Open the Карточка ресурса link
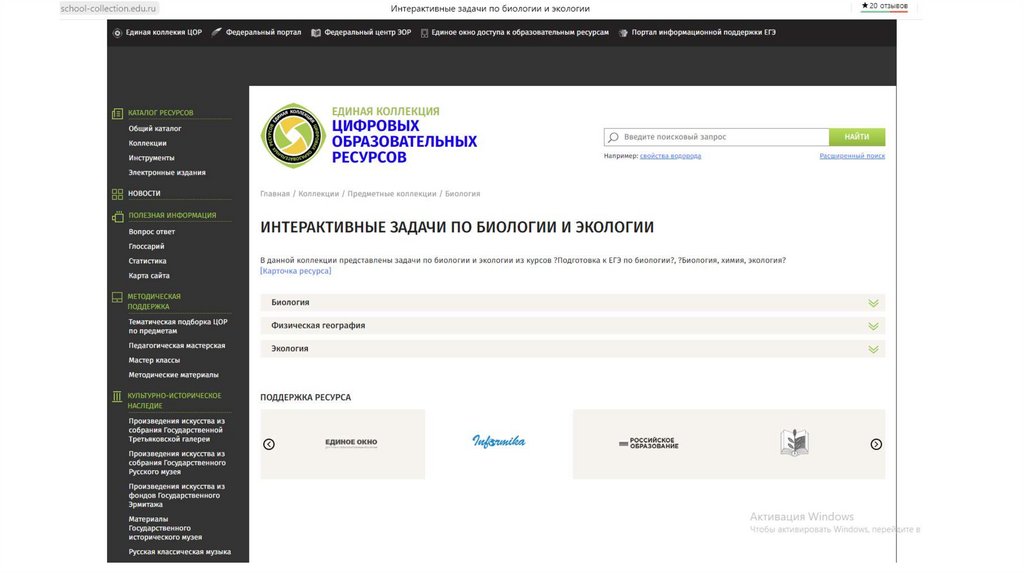The image size is (1024, 574). click(x=296, y=271)
